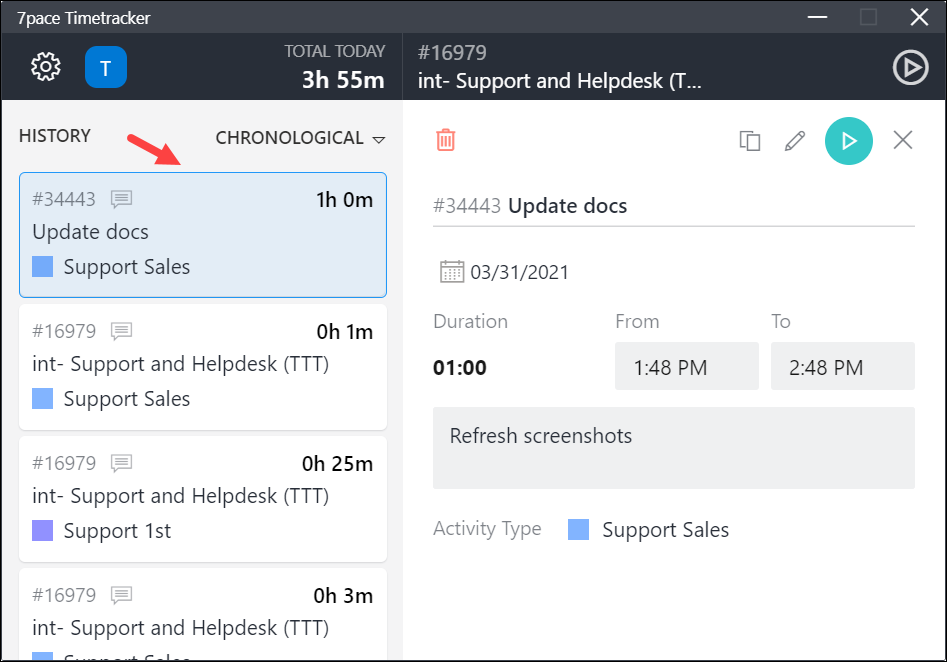Select the 0h 3m history entry
This screenshot has width=947, height=662.
click(x=203, y=614)
